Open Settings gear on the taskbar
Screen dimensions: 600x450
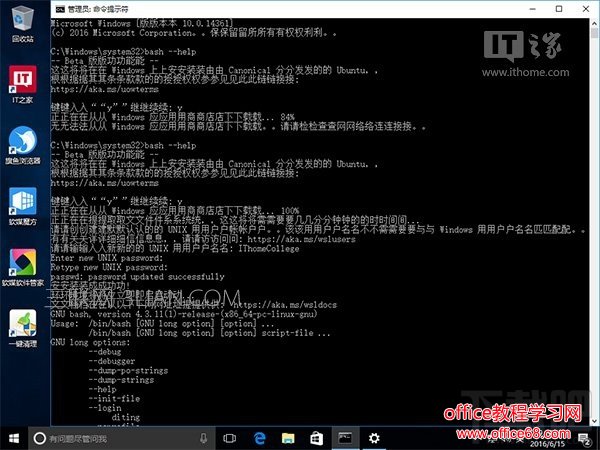374,438
